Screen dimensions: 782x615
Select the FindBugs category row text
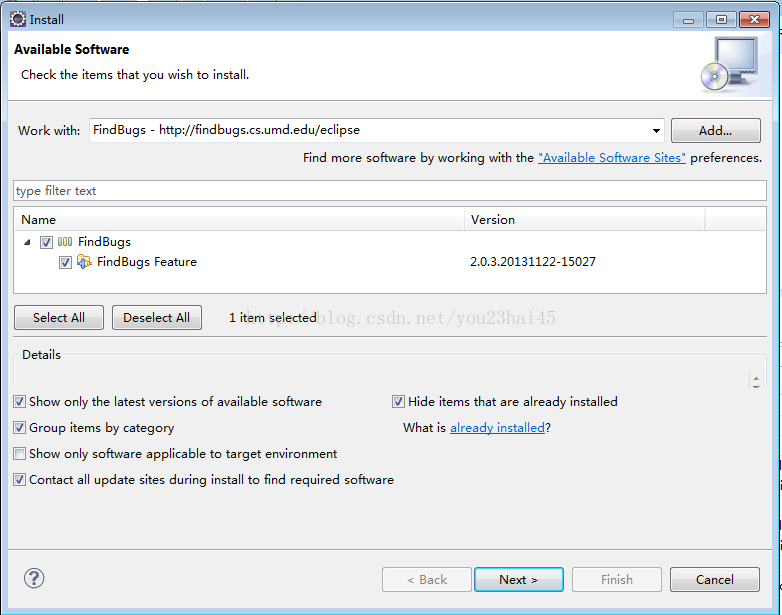104,242
